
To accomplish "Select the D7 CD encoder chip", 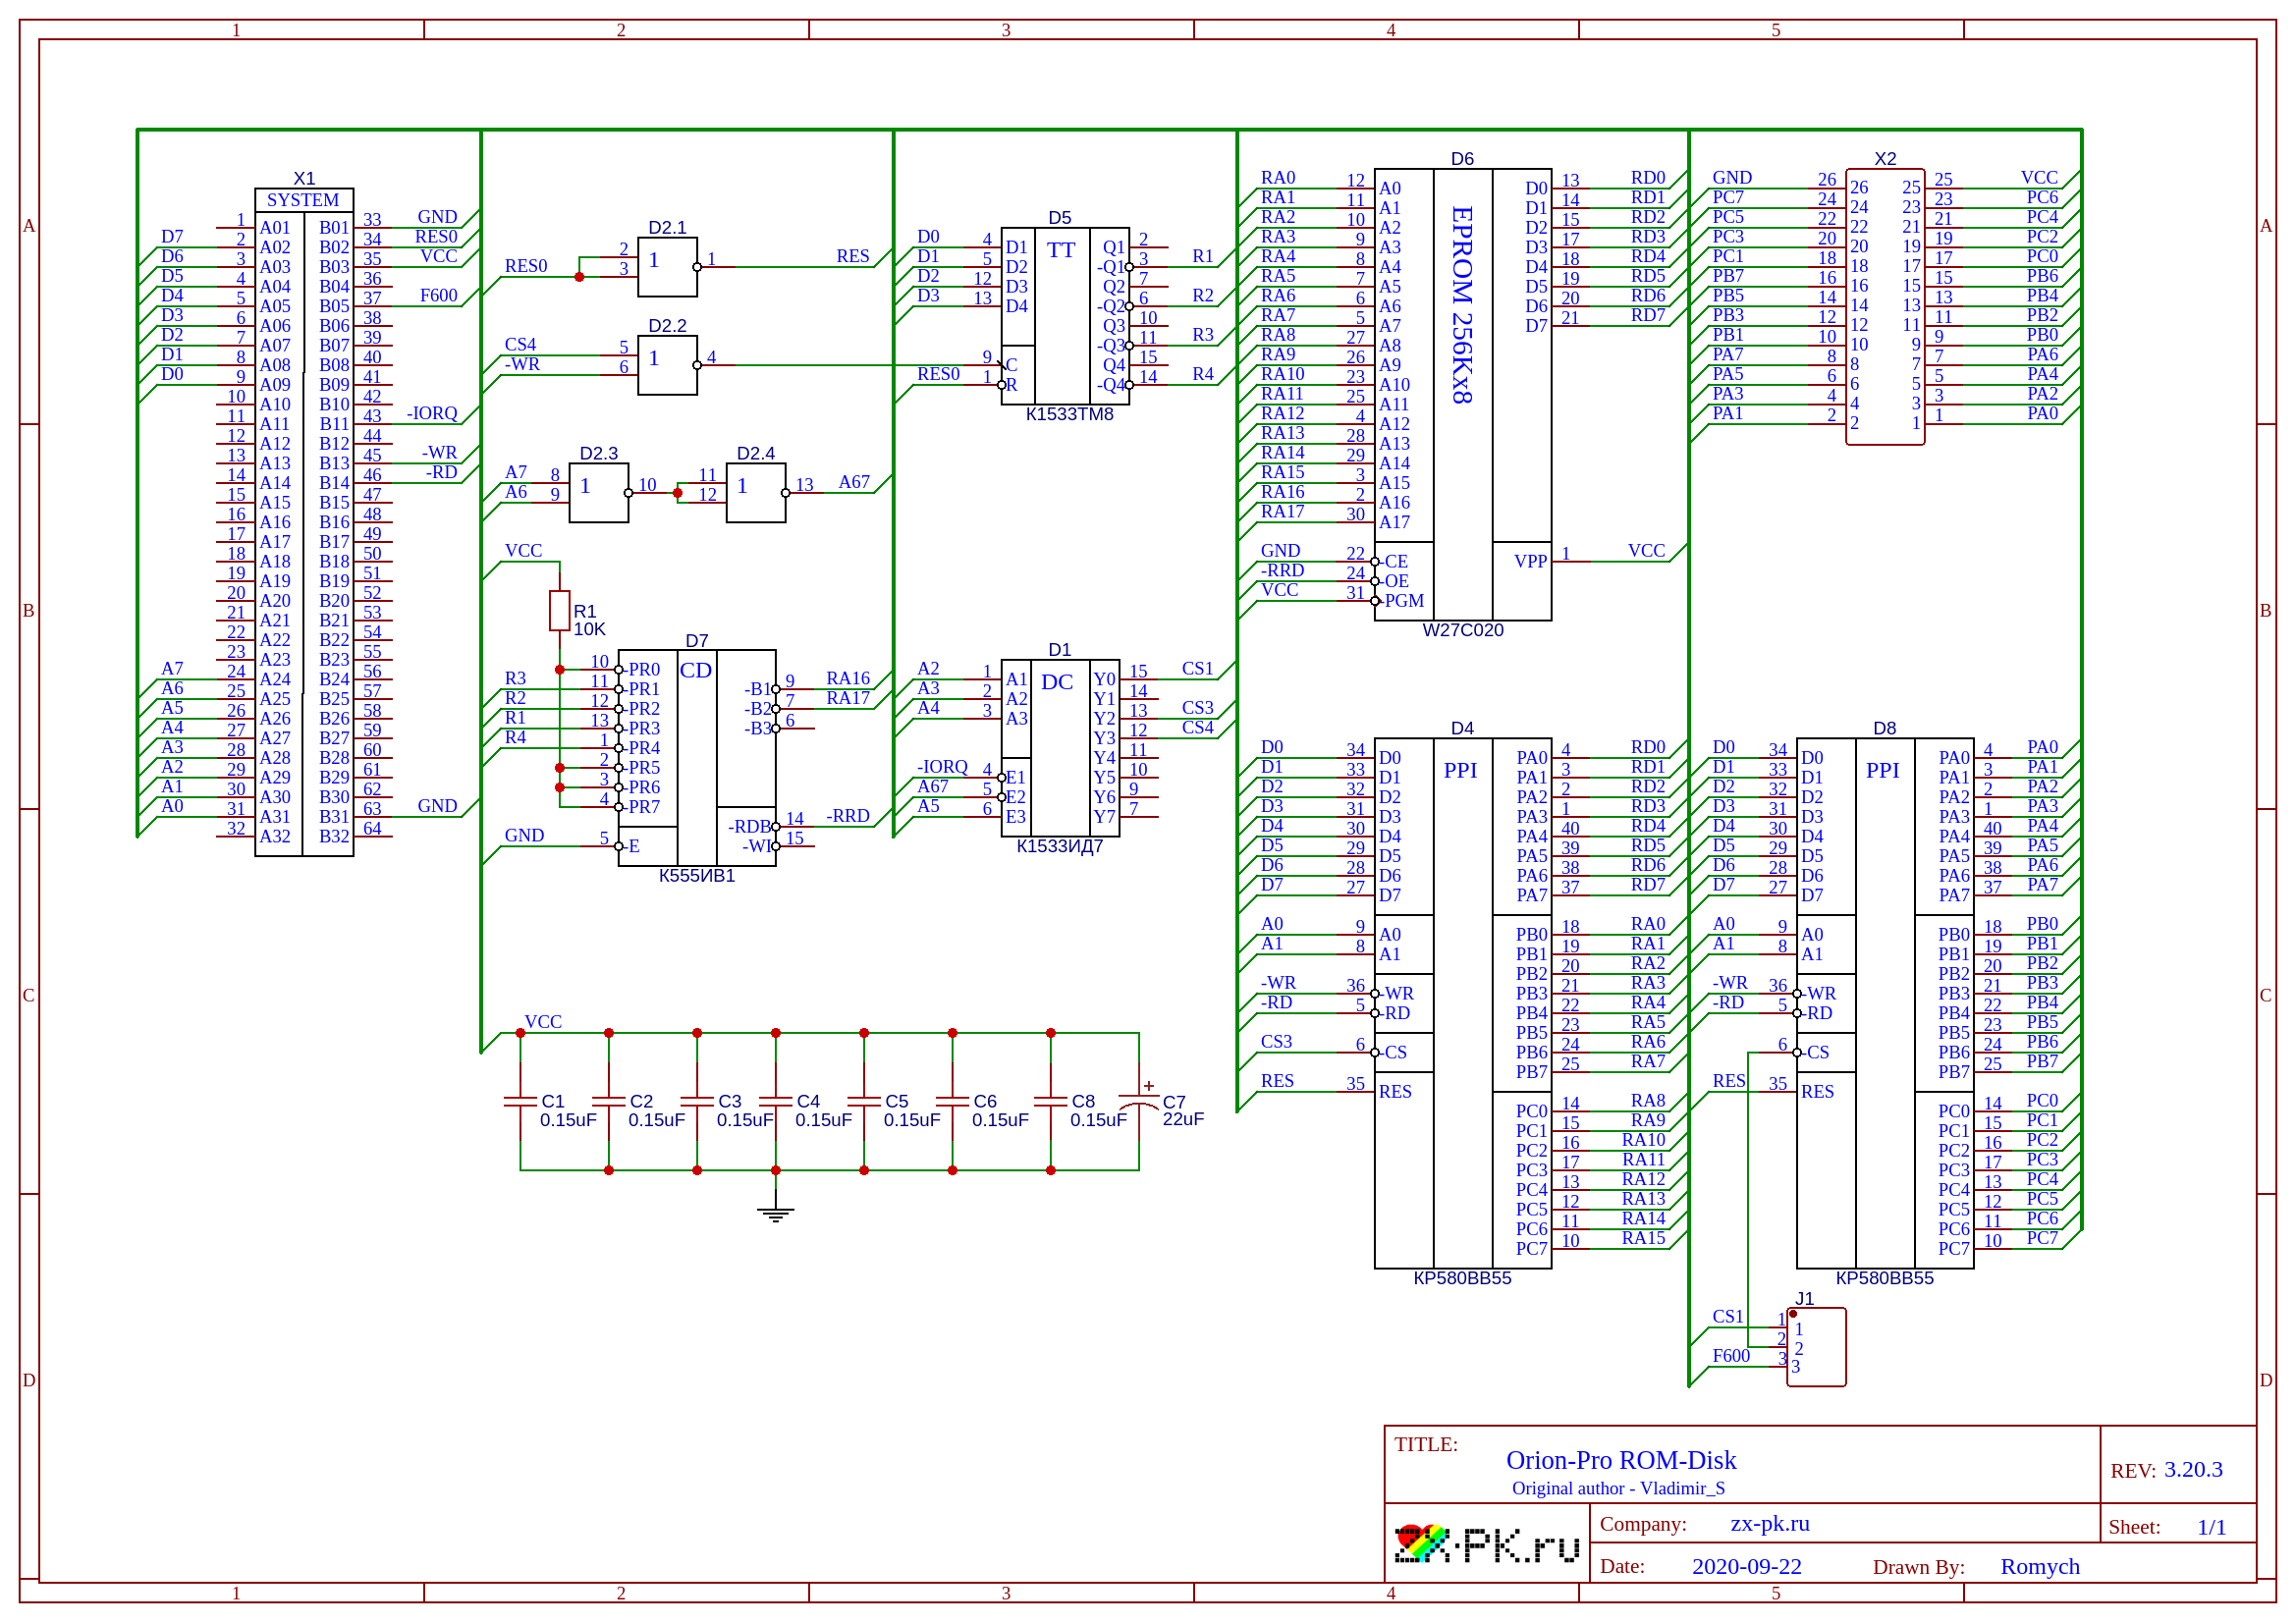I will 697,758.
